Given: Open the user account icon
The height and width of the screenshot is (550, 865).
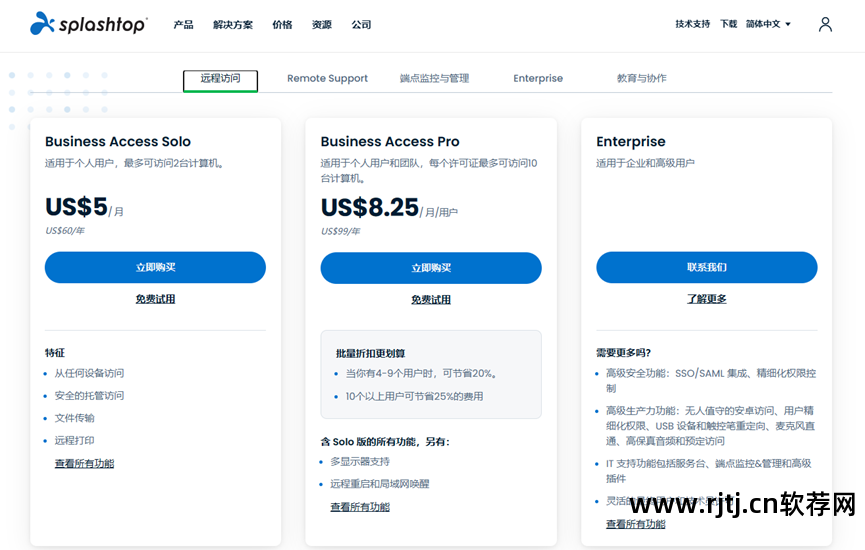Looking at the screenshot, I should click(825, 24).
